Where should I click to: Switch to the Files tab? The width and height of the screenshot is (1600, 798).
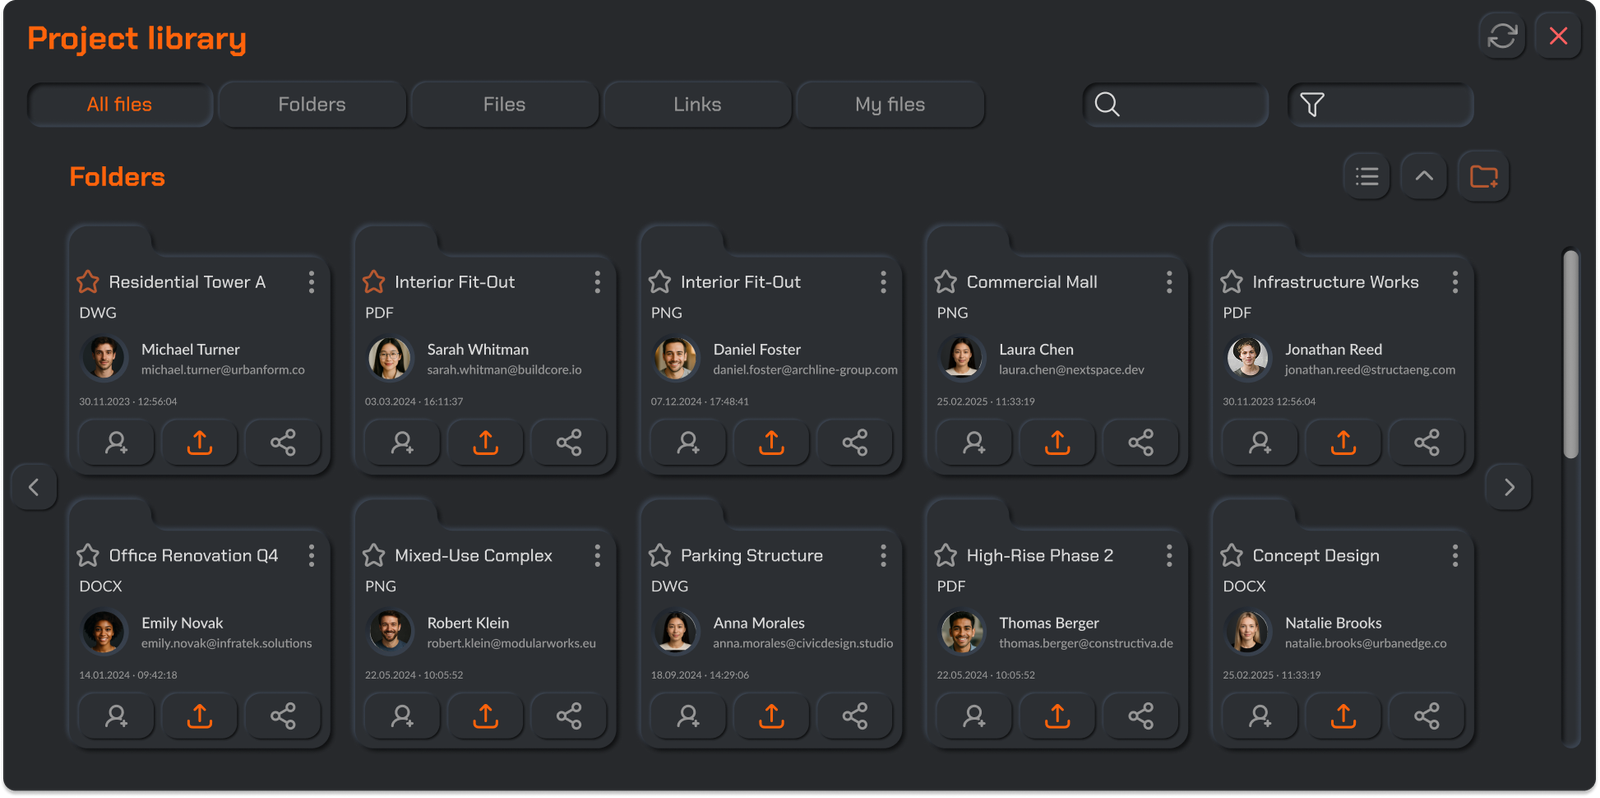[505, 104]
